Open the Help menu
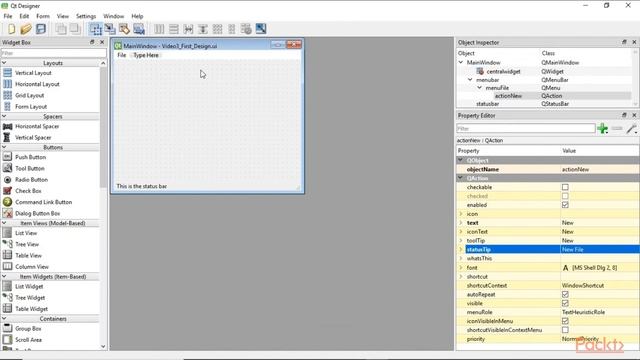640x360 pixels. point(137,16)
